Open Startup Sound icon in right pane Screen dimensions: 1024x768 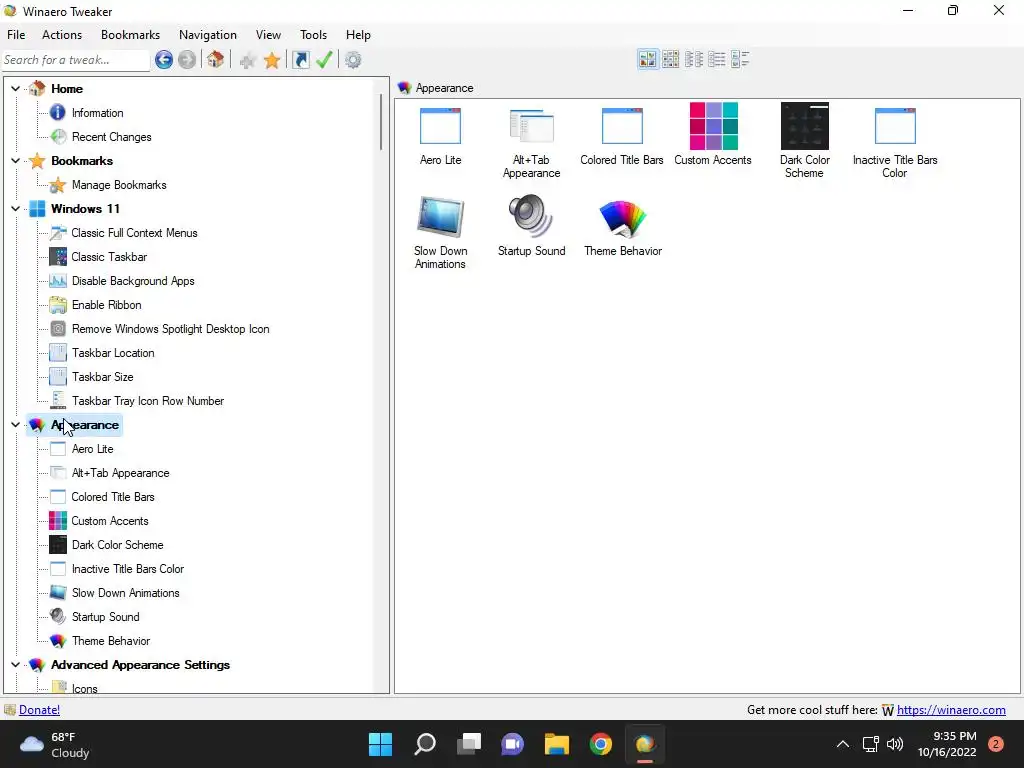click(532, 226)
